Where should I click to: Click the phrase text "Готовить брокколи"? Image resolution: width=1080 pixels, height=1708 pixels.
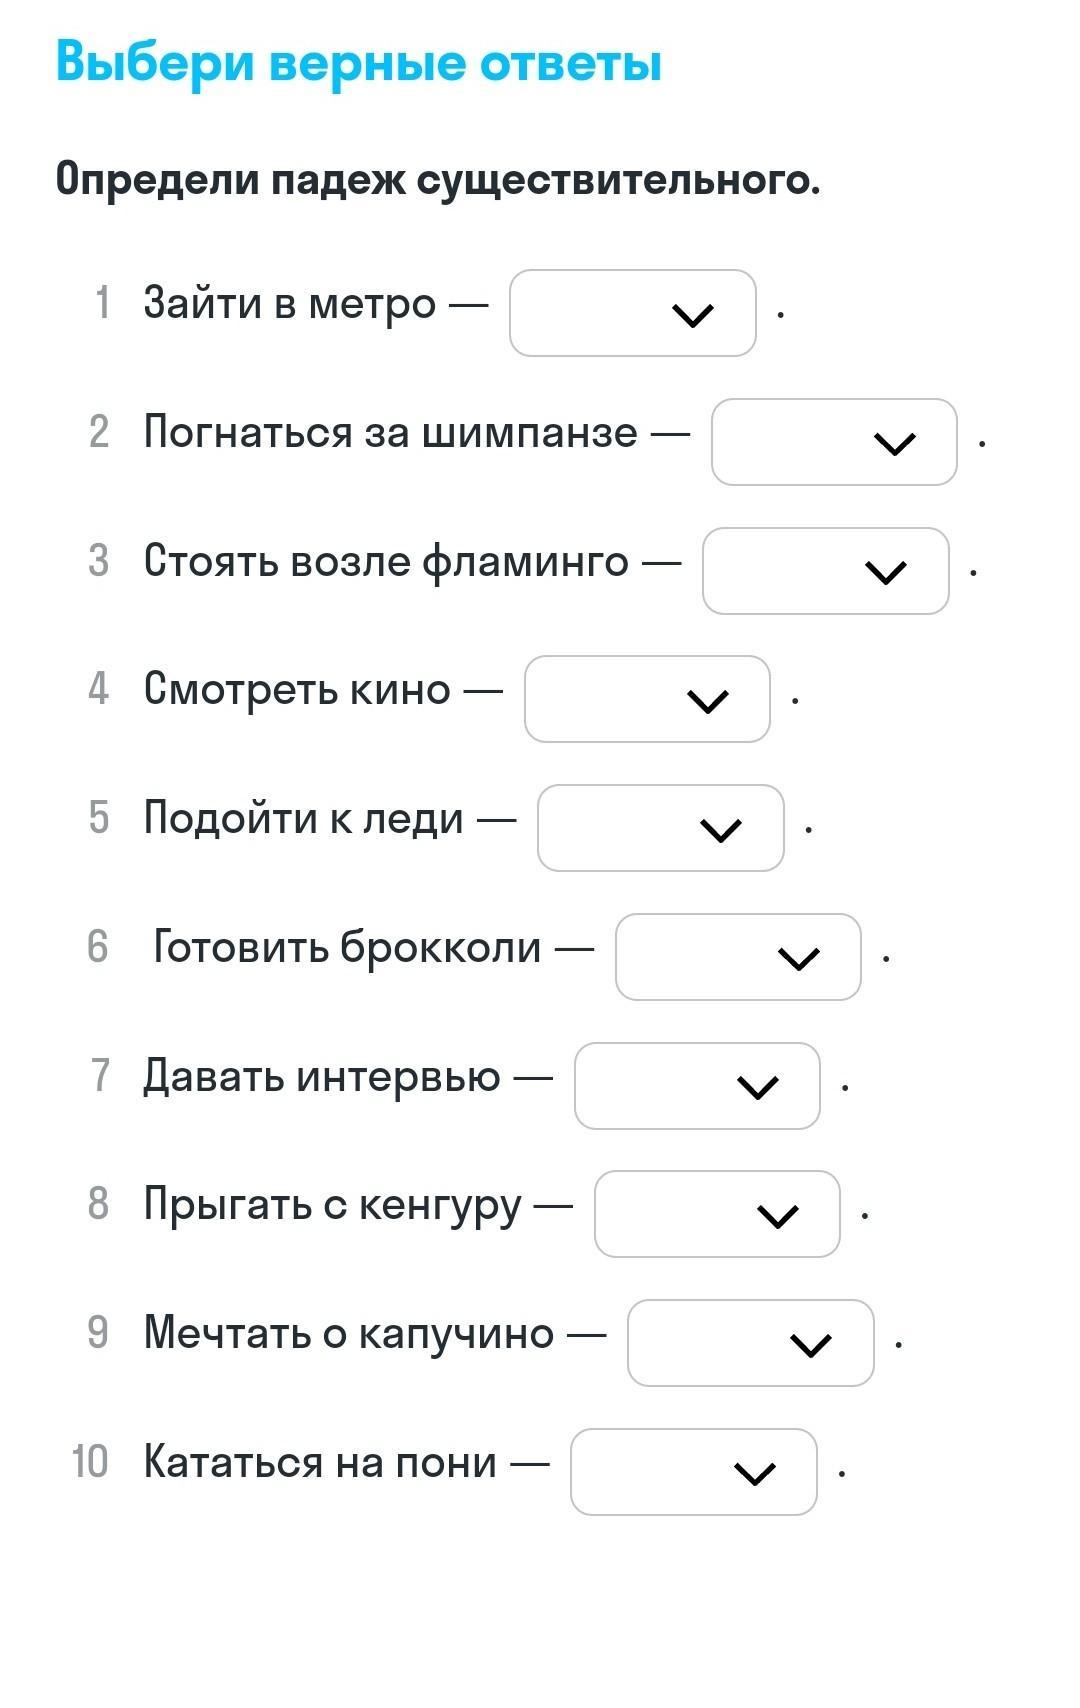[x=347, y=947]
